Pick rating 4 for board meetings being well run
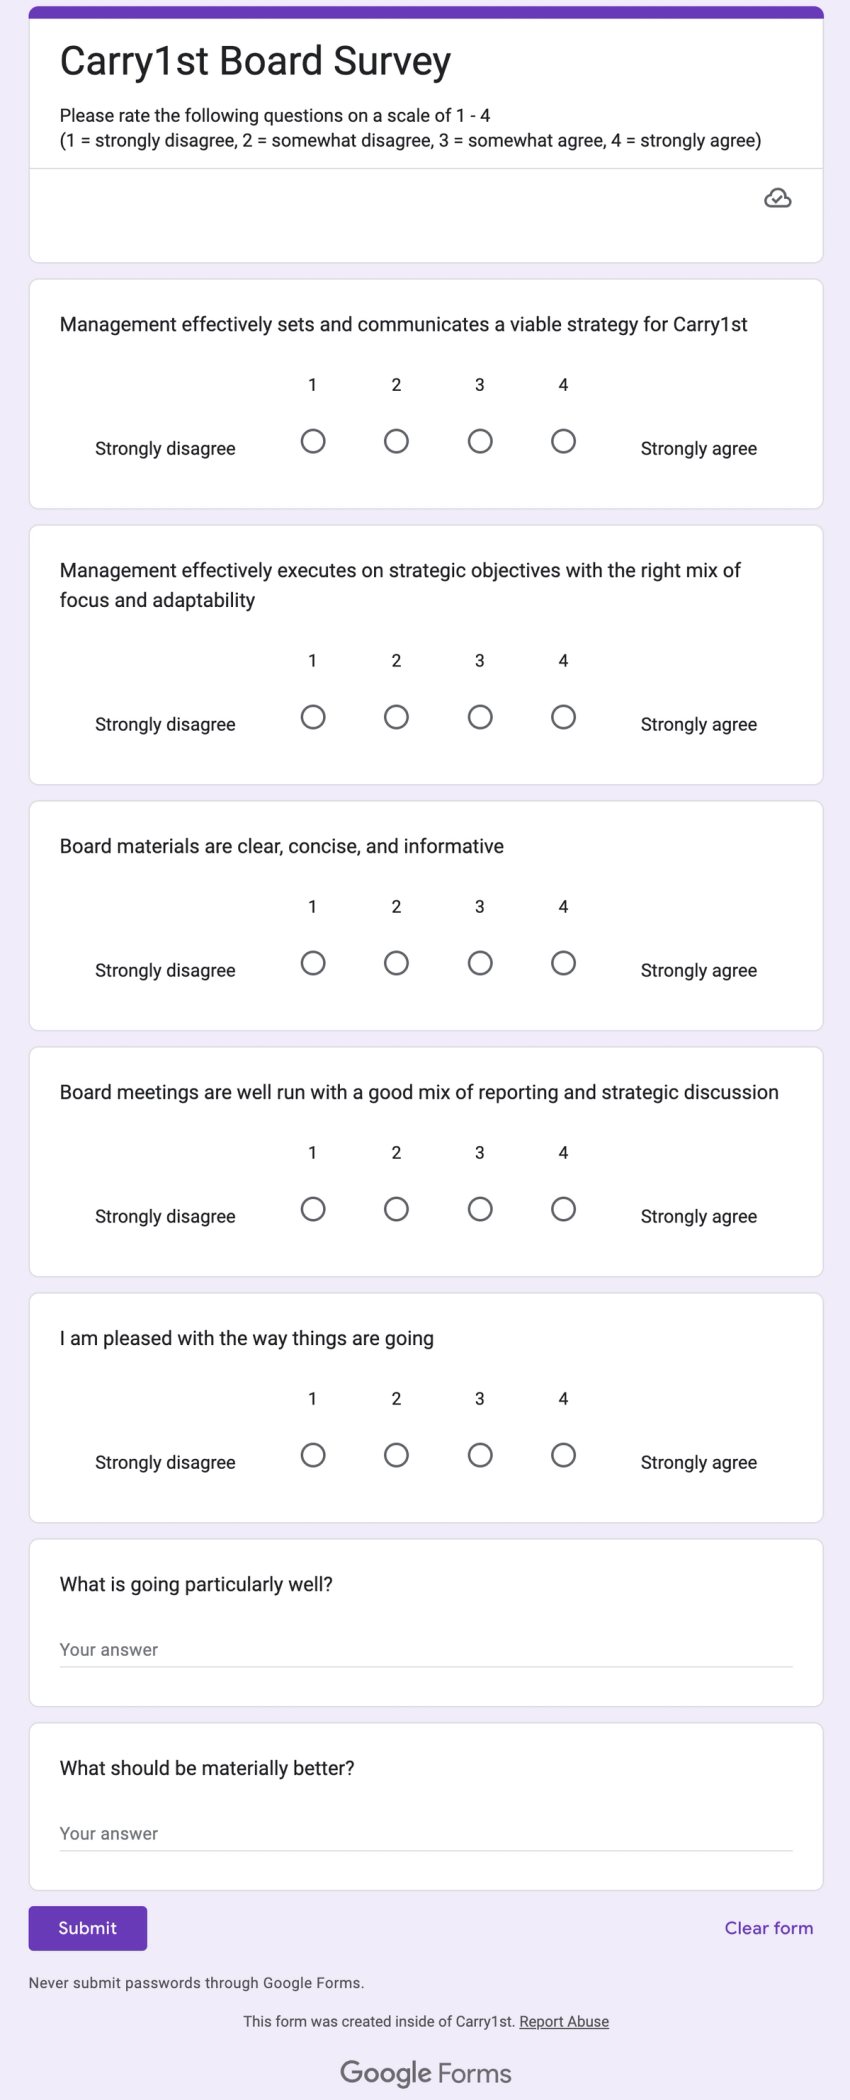This screenshot has width=850, height=2100. point(563,1208)
